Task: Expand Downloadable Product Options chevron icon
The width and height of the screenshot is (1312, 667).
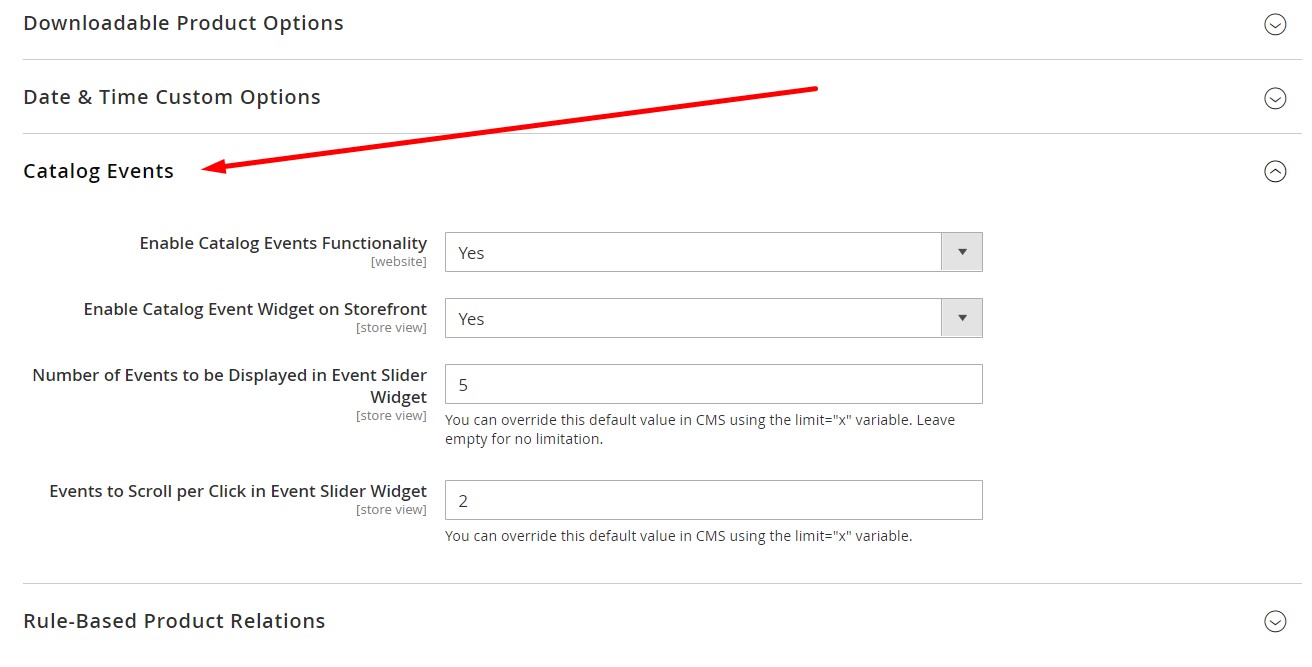Action: coord(1275,24)
